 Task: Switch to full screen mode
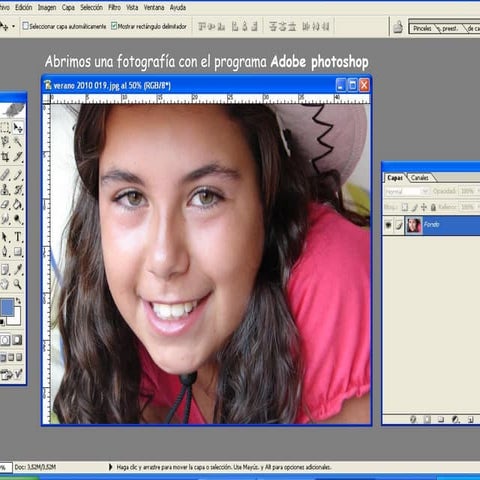click(19, 358)
